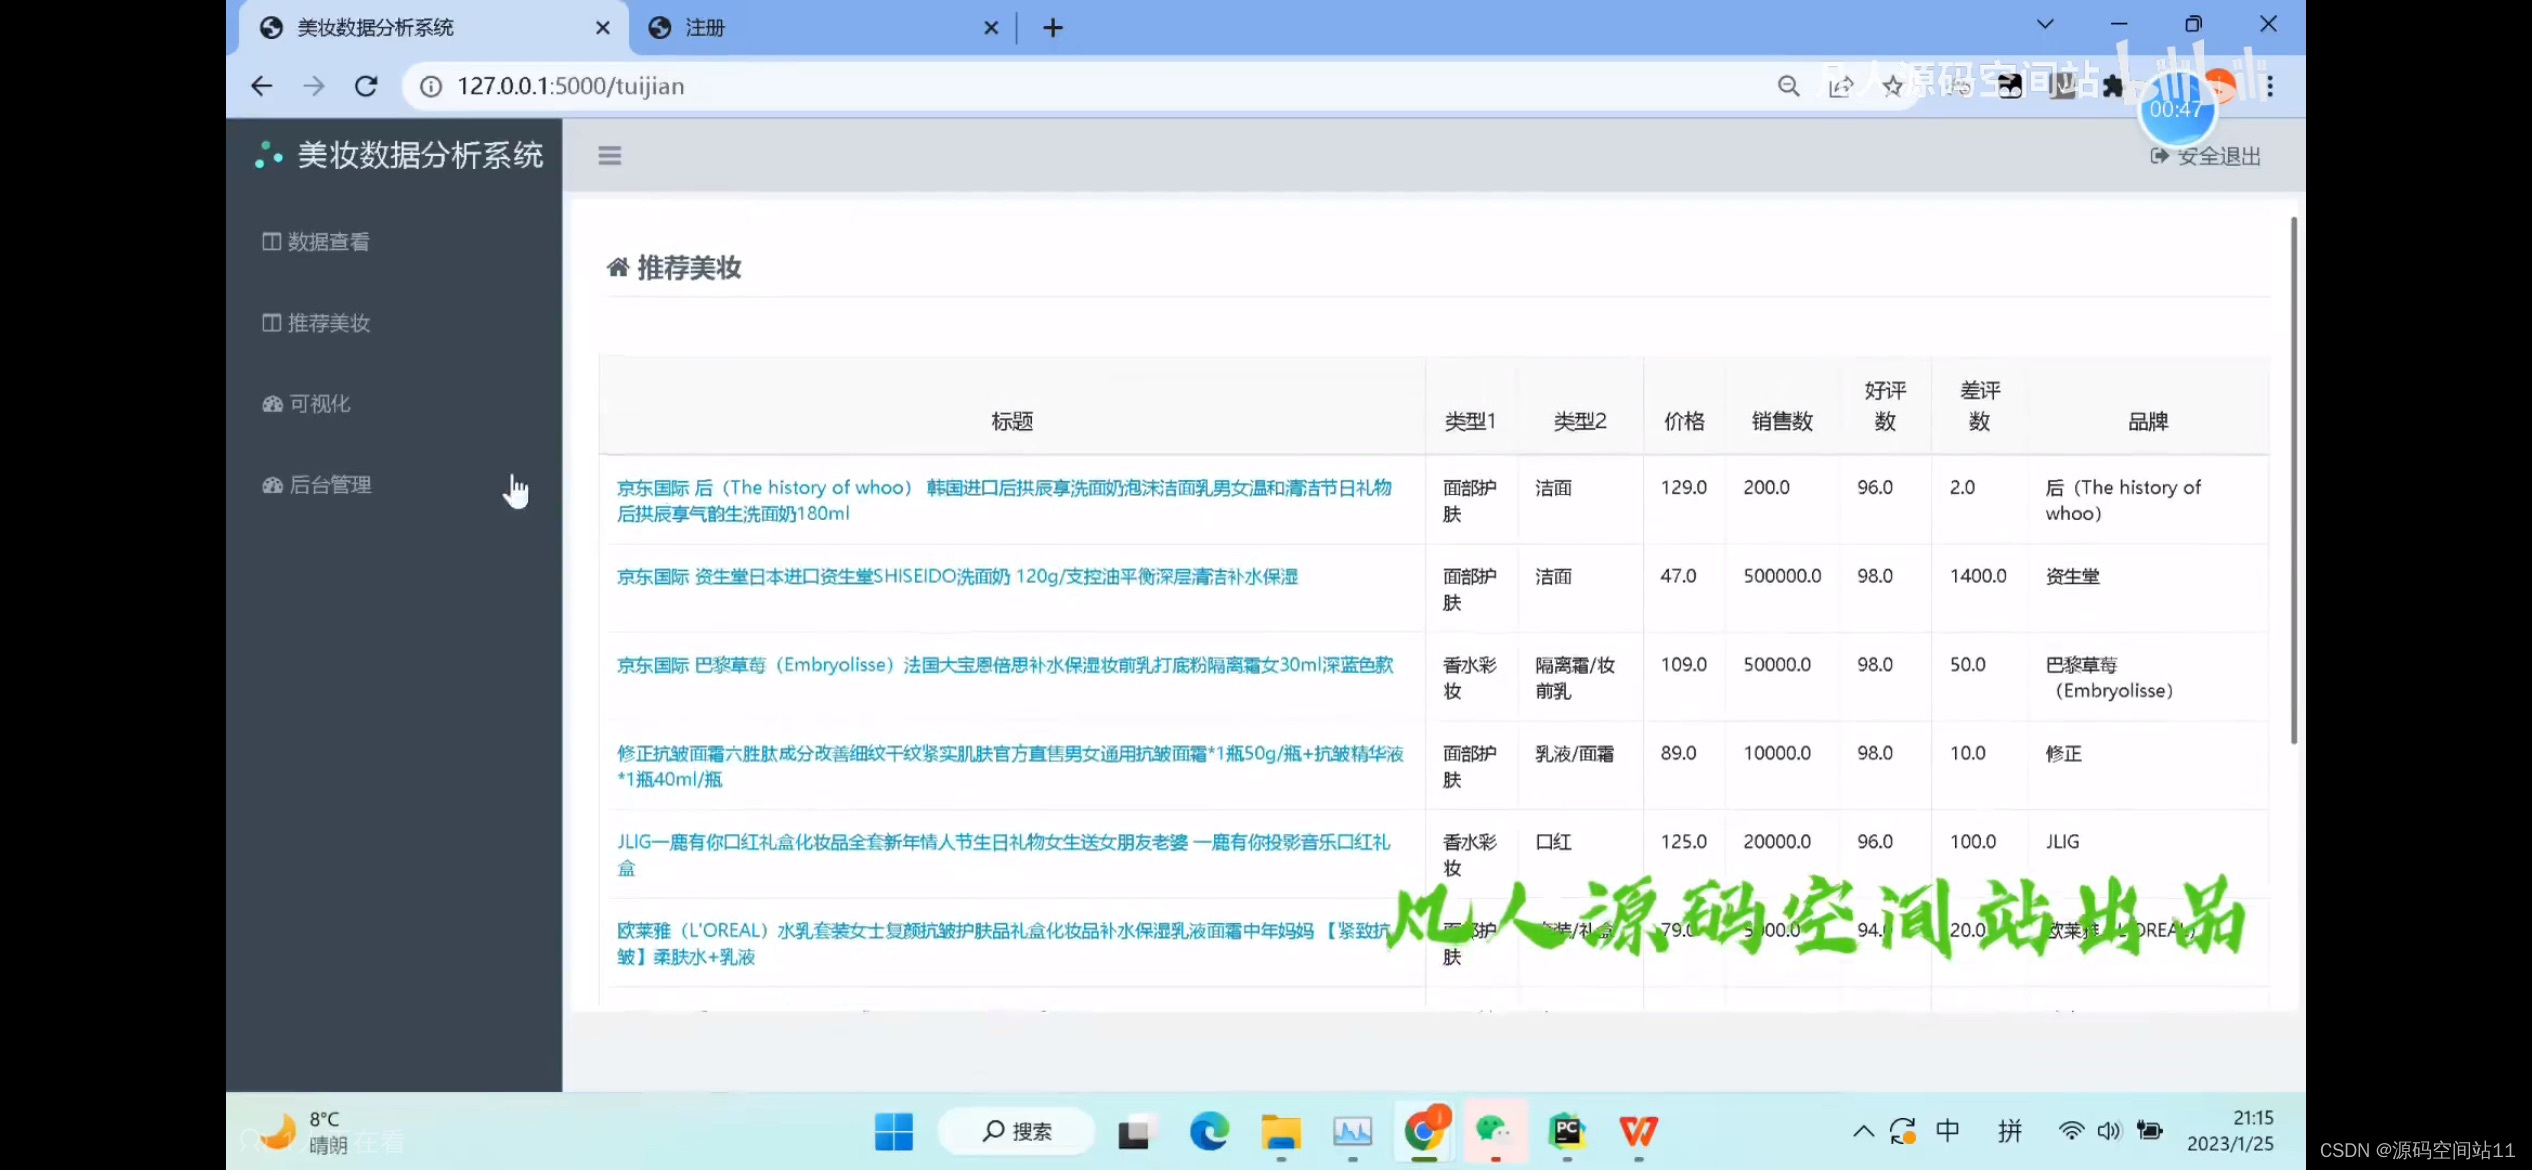Toggle the sidebar hamburger menu icon
The image size is (2532, 1170).
point(609,155)
